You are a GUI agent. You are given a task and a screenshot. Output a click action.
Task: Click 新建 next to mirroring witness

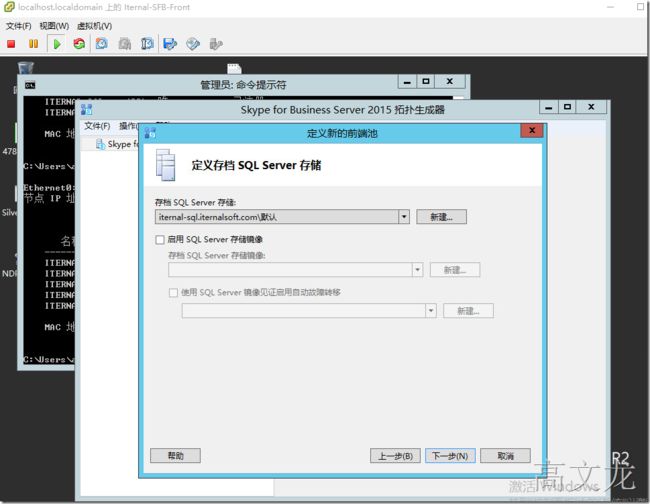(468, 310)
